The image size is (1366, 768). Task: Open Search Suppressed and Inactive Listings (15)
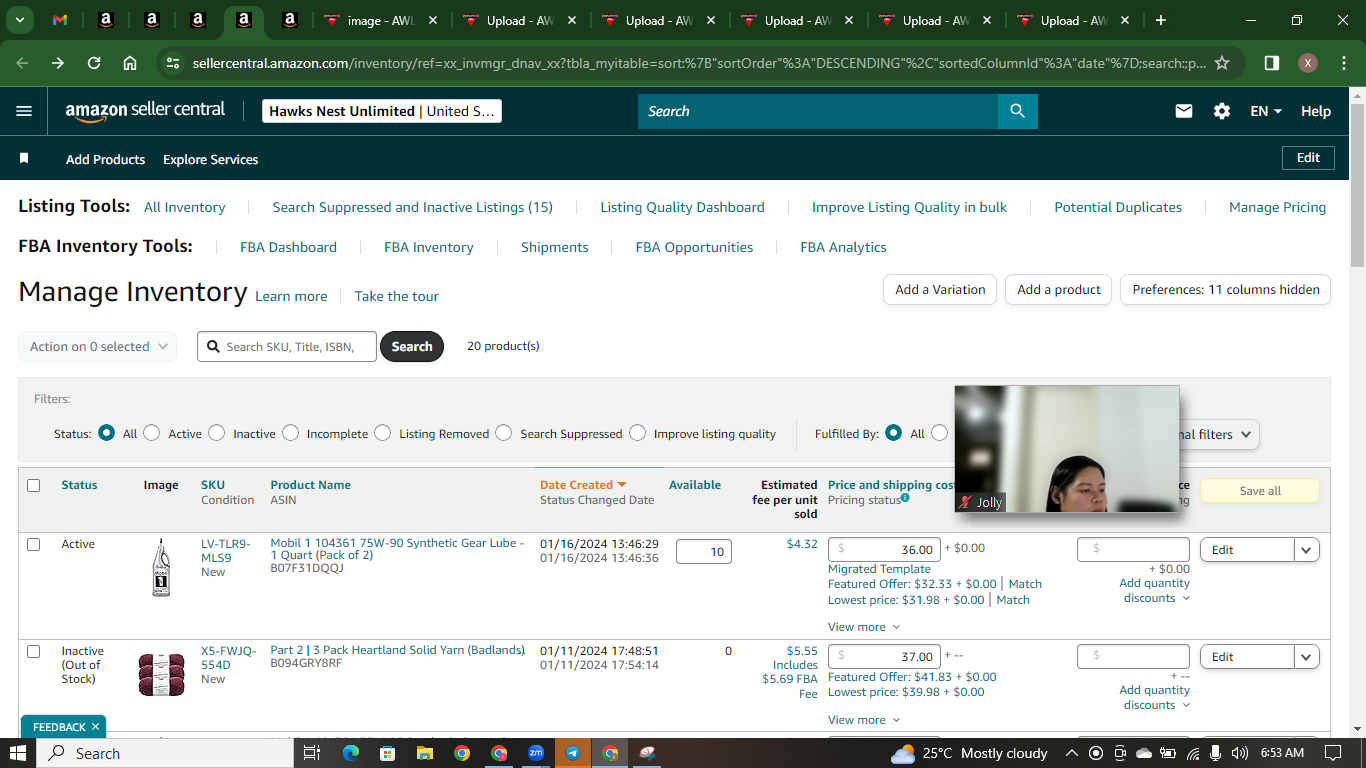point(413,207)
